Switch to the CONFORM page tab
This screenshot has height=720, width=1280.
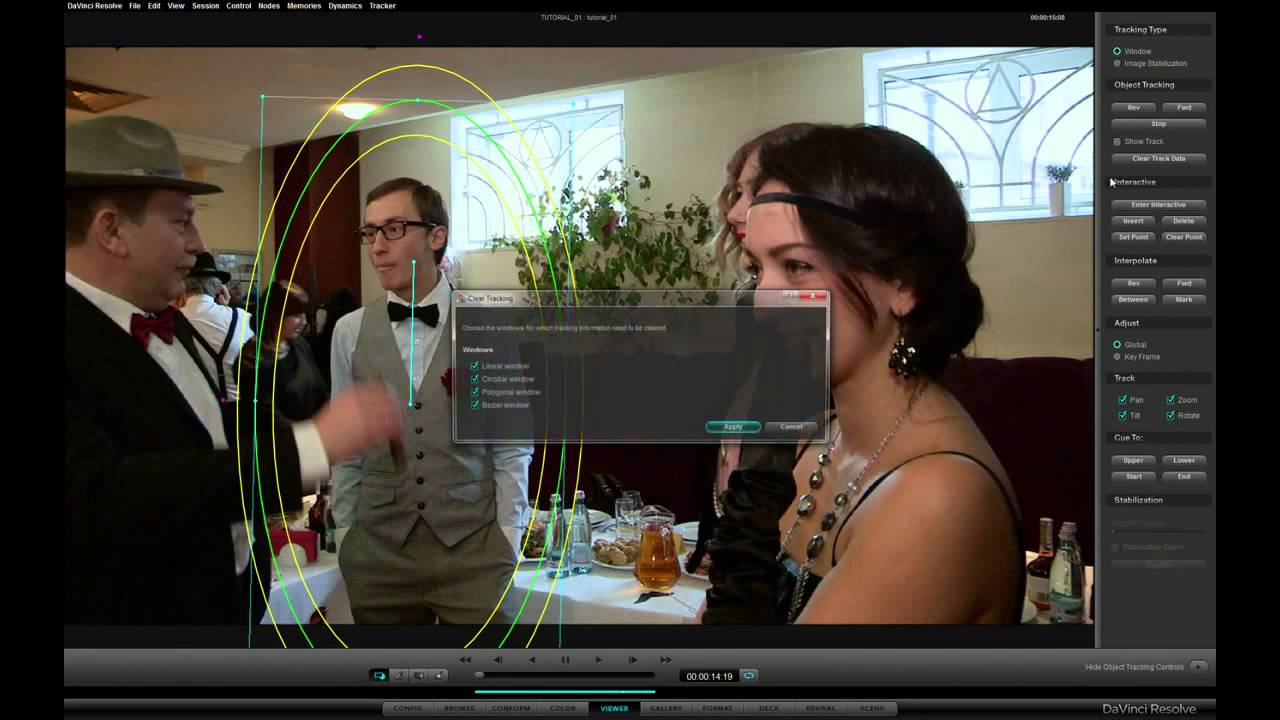pos(511,708)
